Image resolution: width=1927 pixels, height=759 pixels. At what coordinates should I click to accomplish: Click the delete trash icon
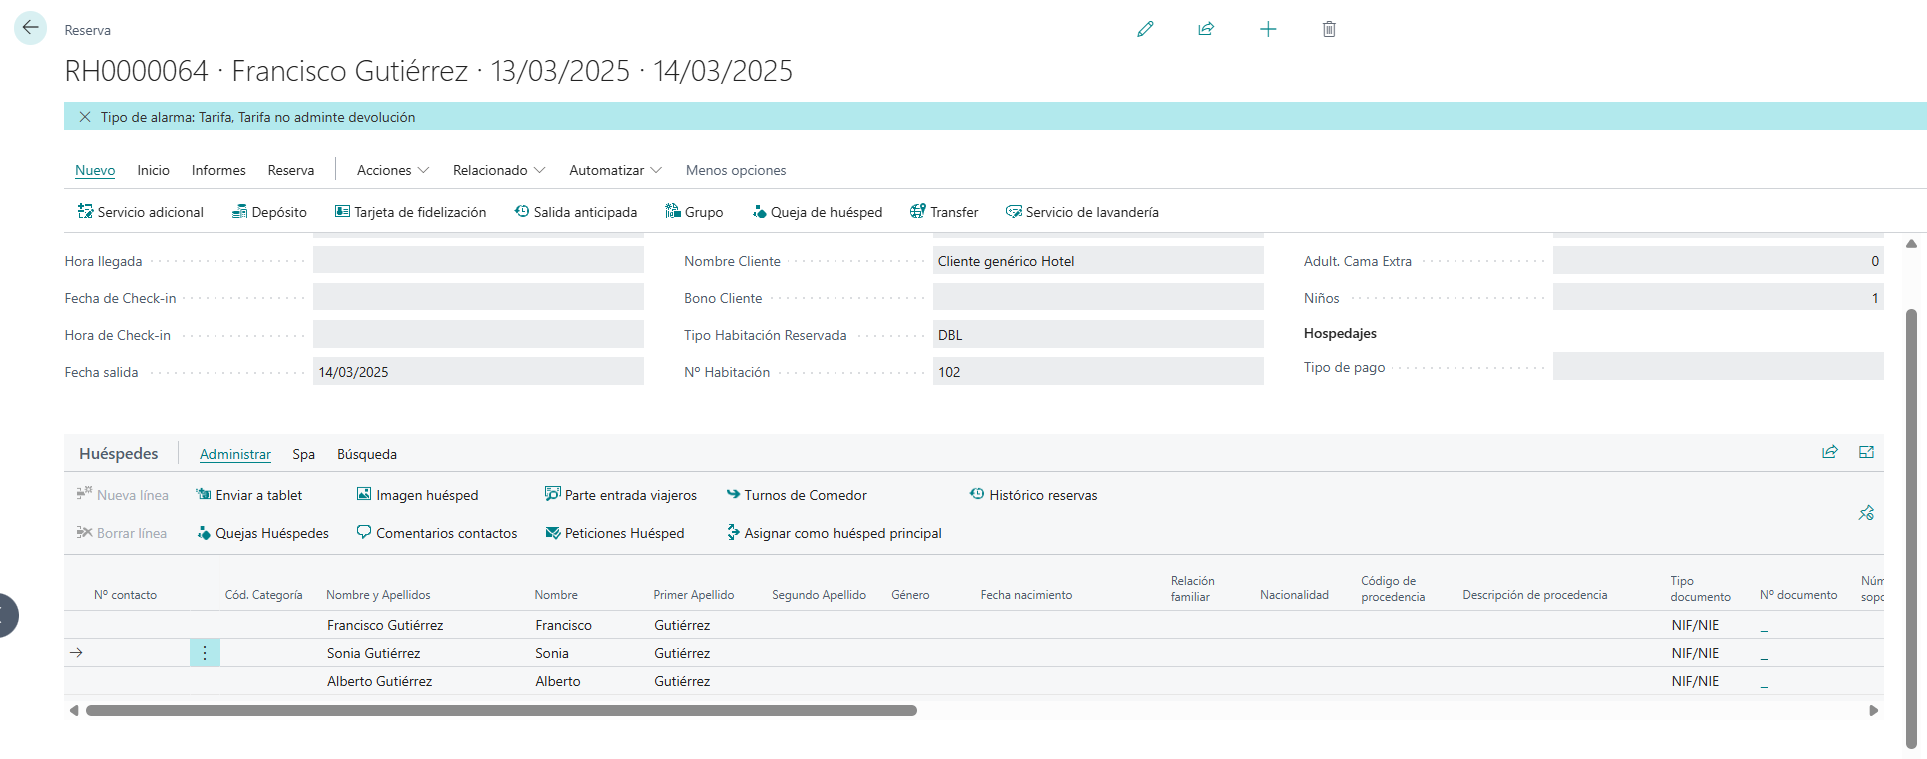(1329, 29)
